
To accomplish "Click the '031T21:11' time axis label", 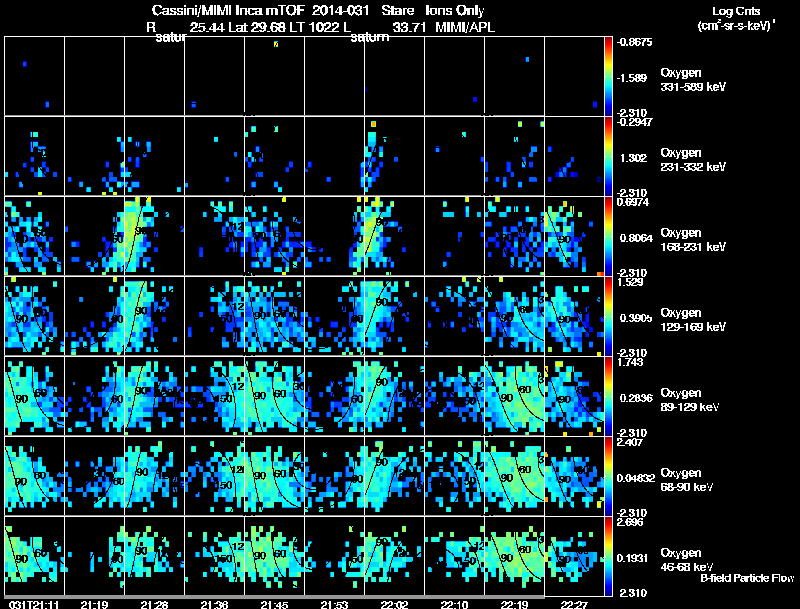I will (34, 604).
